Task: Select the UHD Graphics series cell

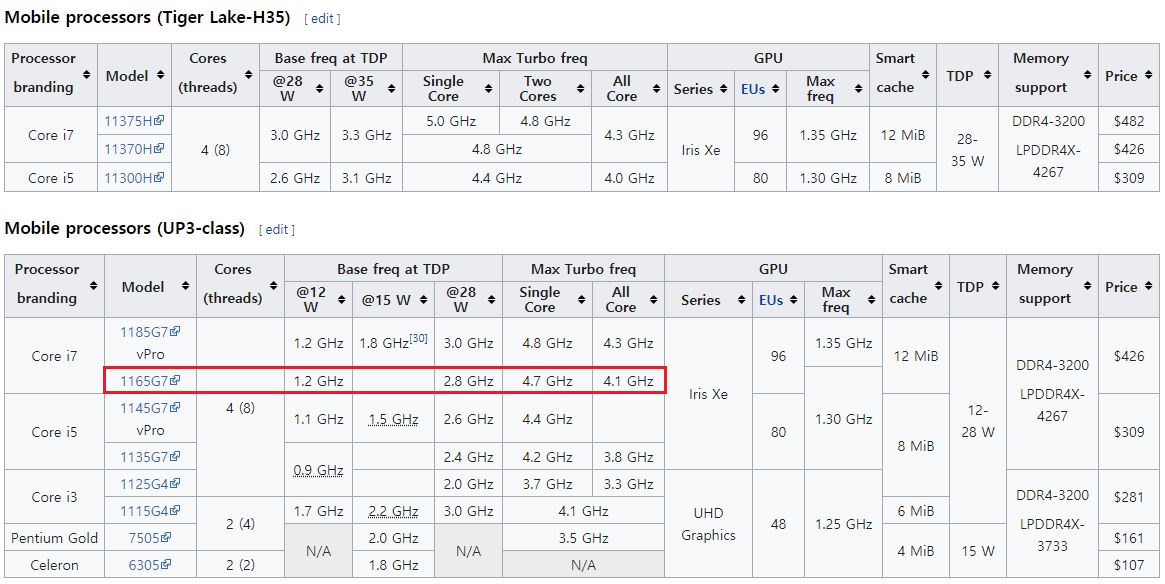Action: [708, 524]
